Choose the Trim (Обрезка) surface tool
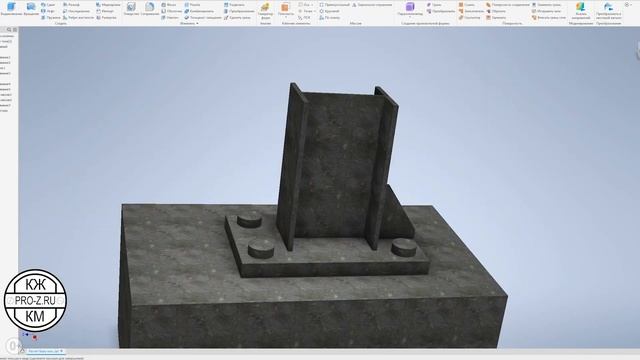Image resolution: width=640 pixels, height=360 pixels. [496, 11]
